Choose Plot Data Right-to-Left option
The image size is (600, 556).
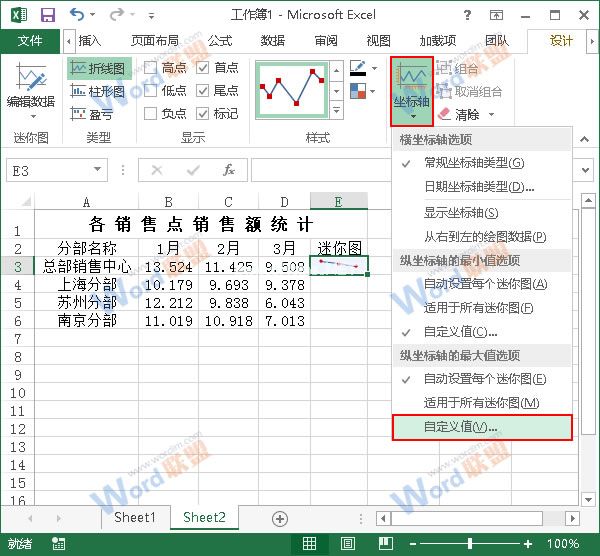(x=482, y=237)
